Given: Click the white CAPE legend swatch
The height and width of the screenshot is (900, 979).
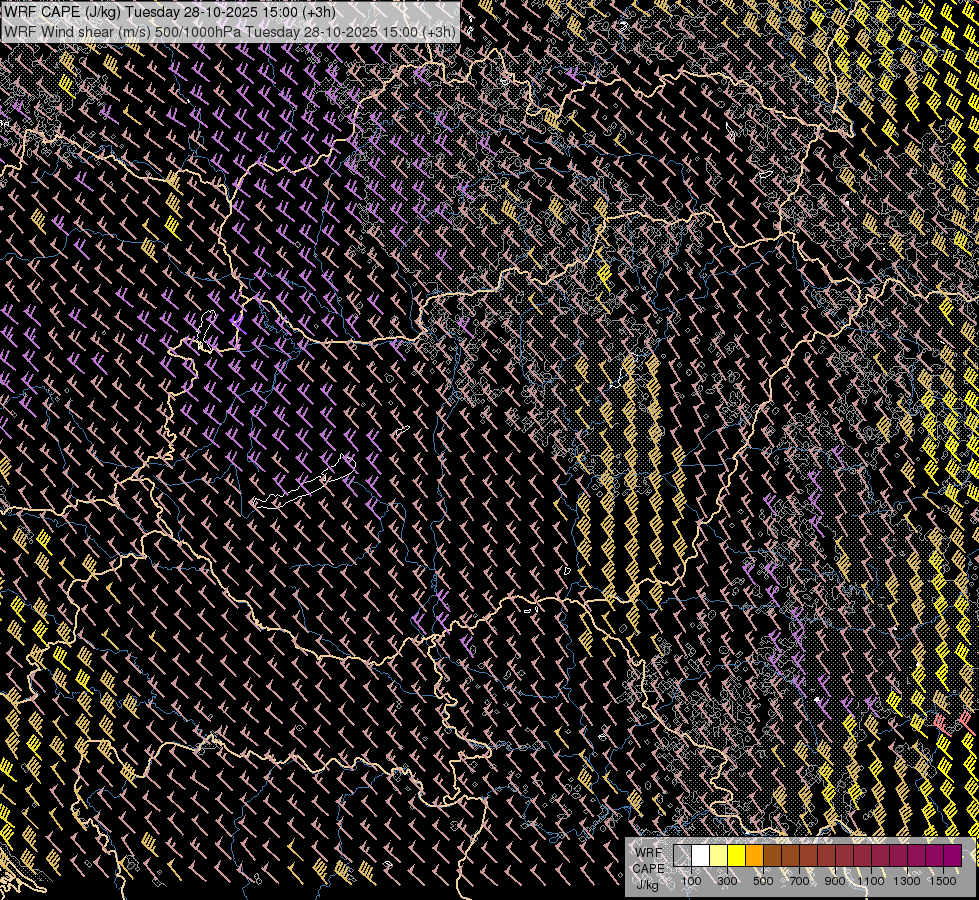Looking at the screenshot, I should click(701, 855).
